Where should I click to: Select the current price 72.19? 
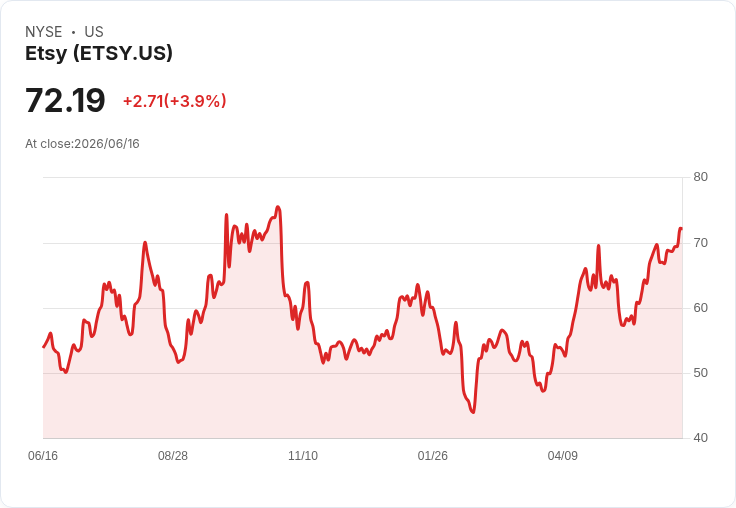pos(65,101)
